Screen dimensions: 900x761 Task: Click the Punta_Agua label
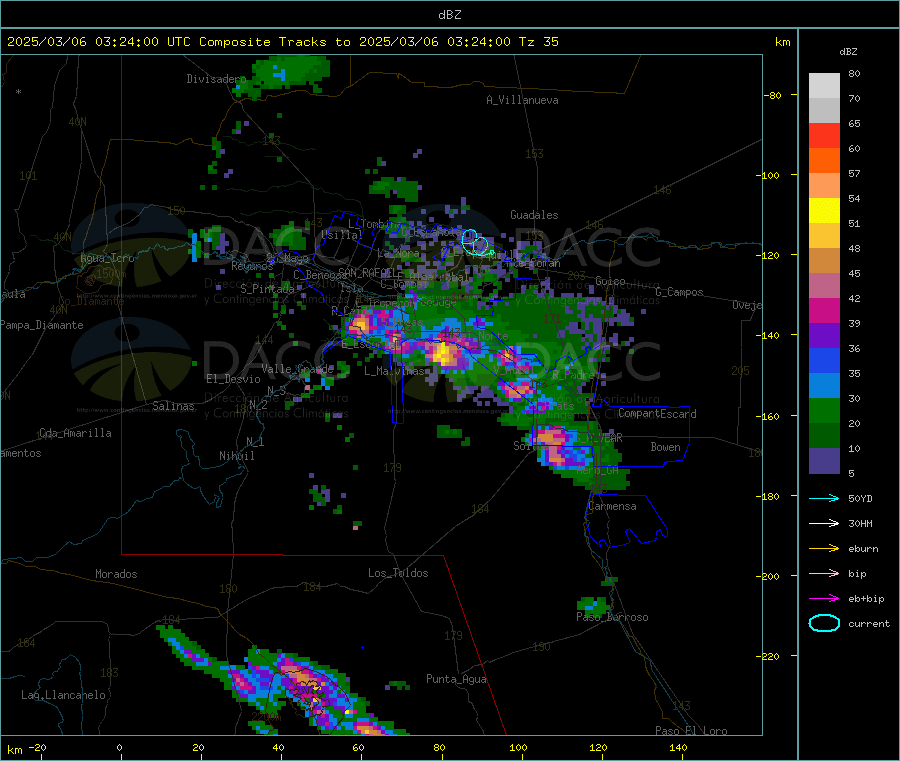point(456,679)
